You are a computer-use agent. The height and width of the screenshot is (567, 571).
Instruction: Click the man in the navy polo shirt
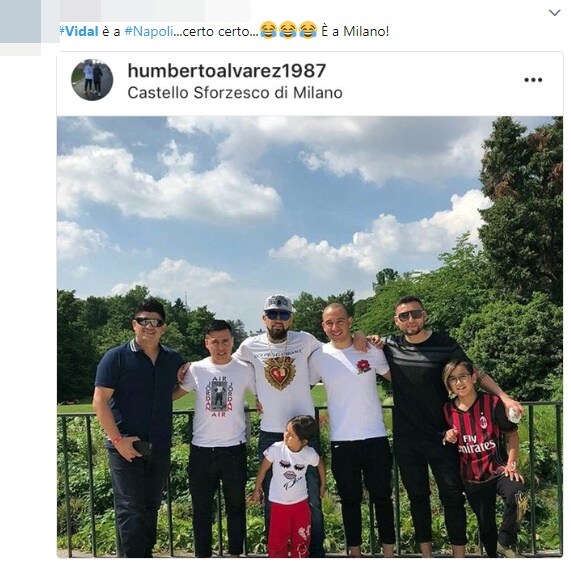[x=137, y=426]
